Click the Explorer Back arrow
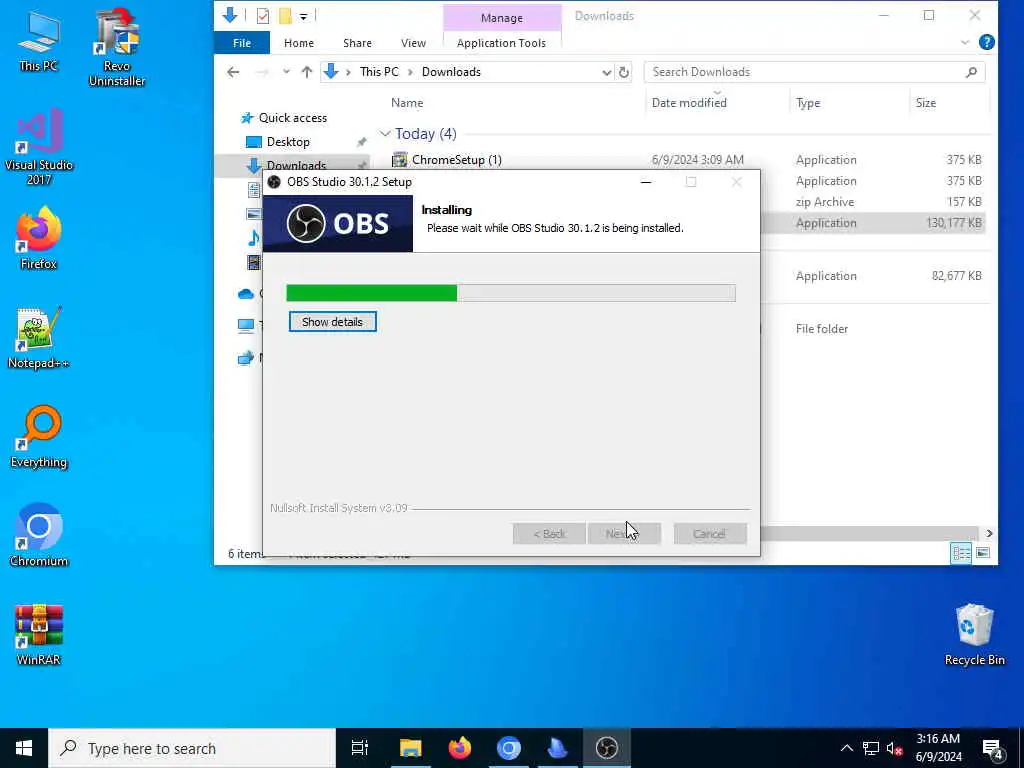Viewport: 1024px width, 768px height. (233, 72)
